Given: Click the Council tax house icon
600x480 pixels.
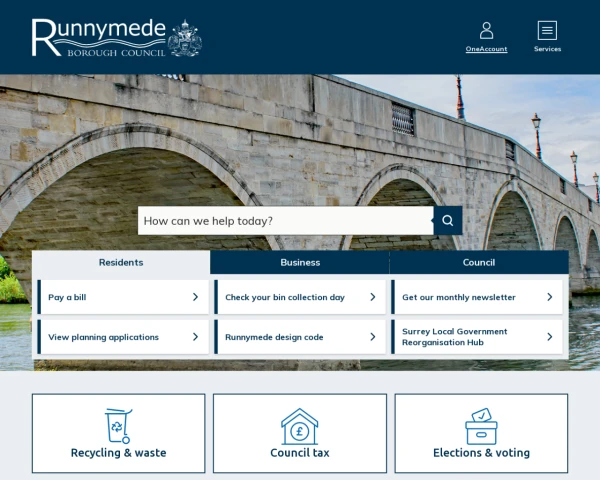Looking at the screenshot, I should coord(300,426).
